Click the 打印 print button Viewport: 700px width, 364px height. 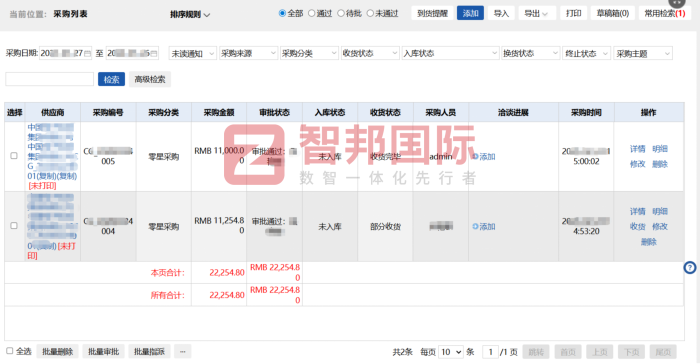(573, 13)
